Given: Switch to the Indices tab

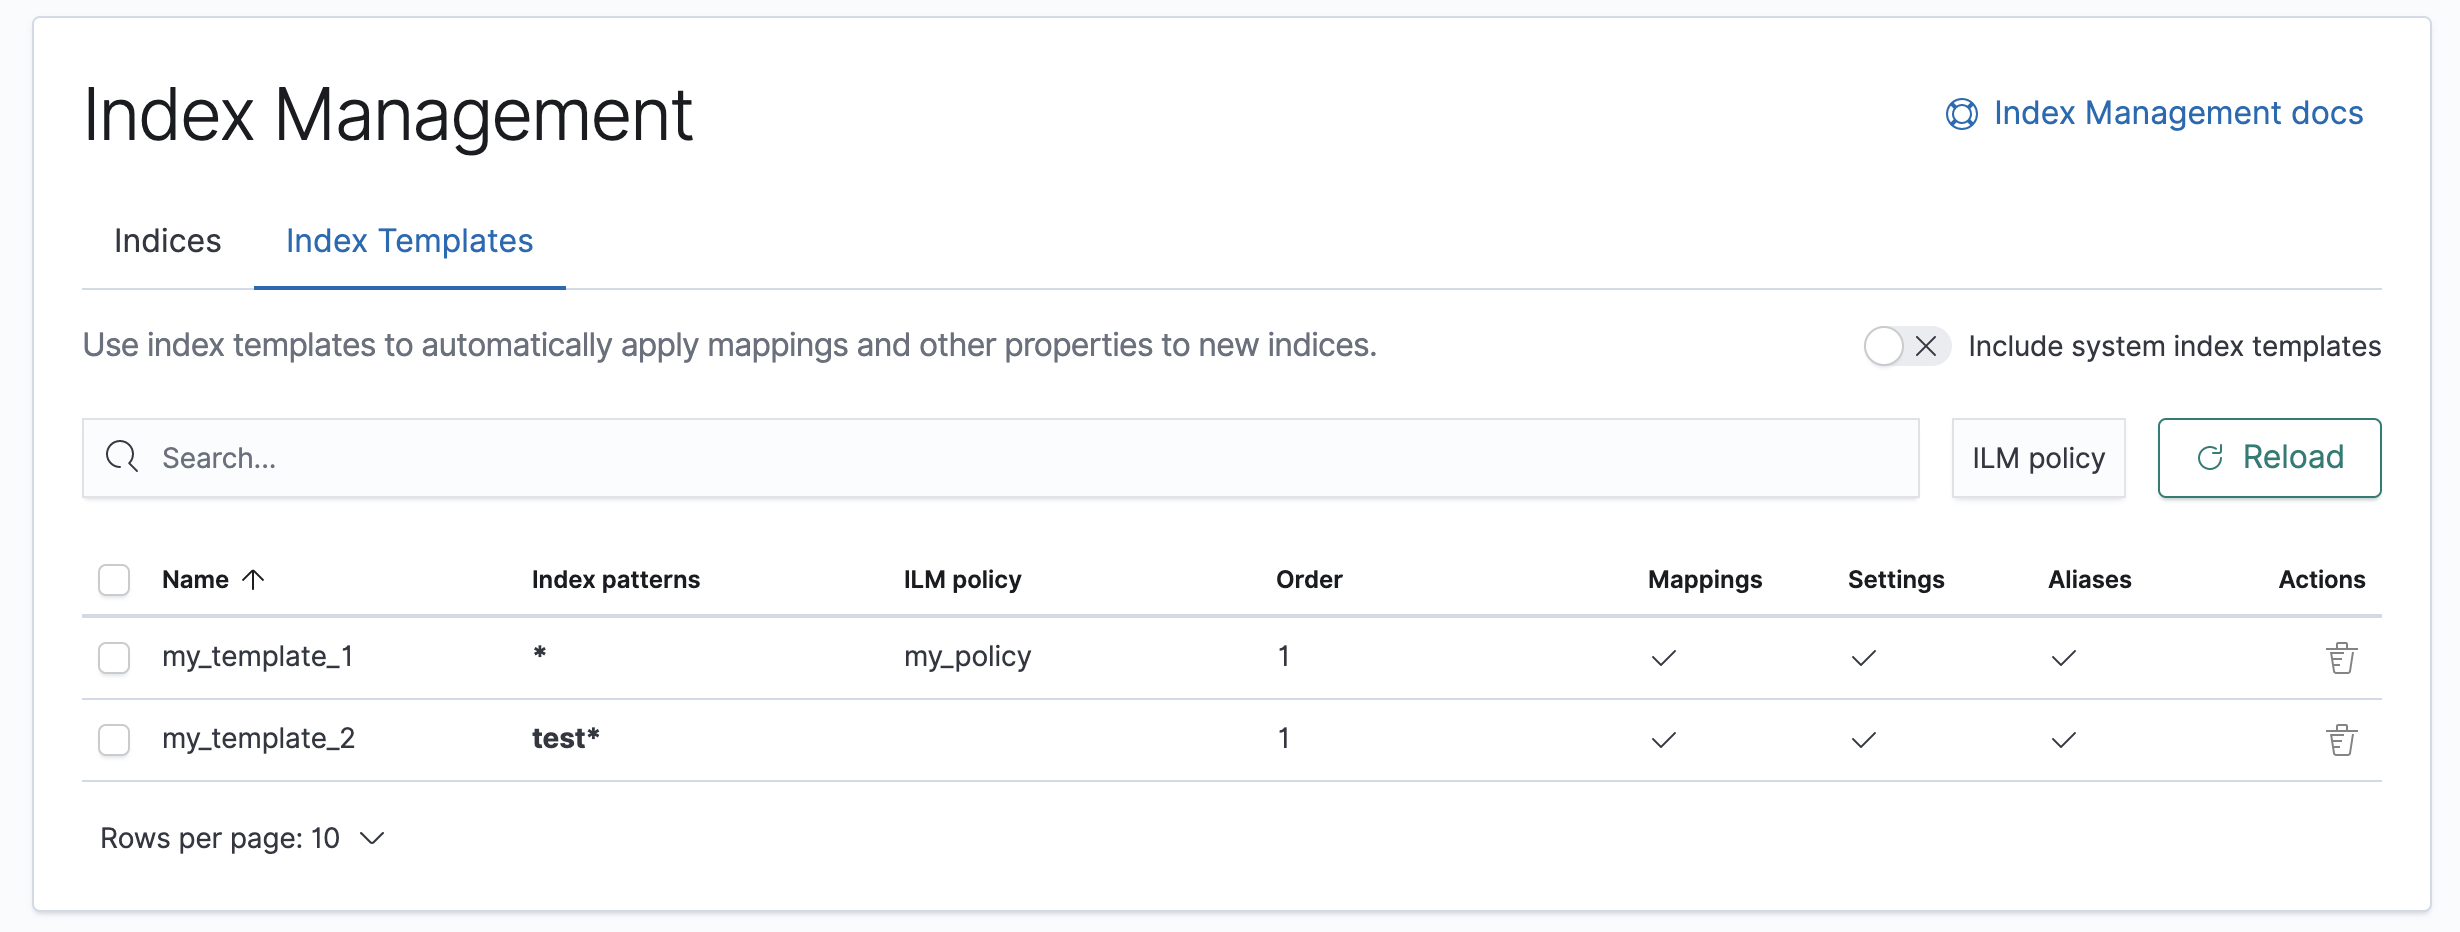Looking at the screenshot, I should point(167,241).
